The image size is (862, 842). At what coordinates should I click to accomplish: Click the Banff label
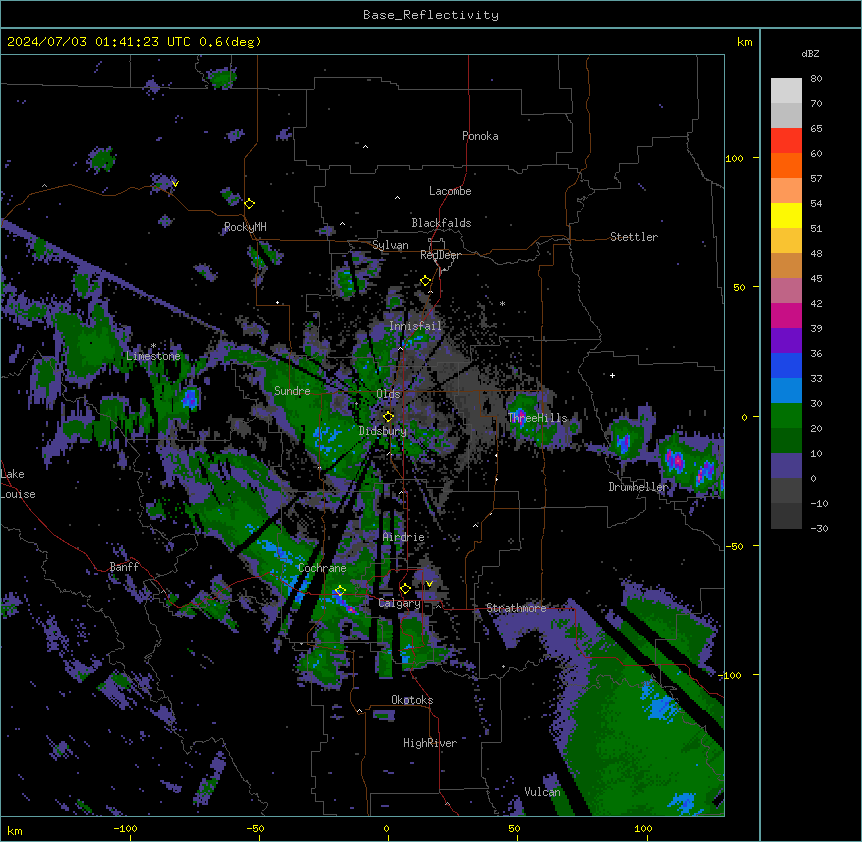[x=124, y=567]
